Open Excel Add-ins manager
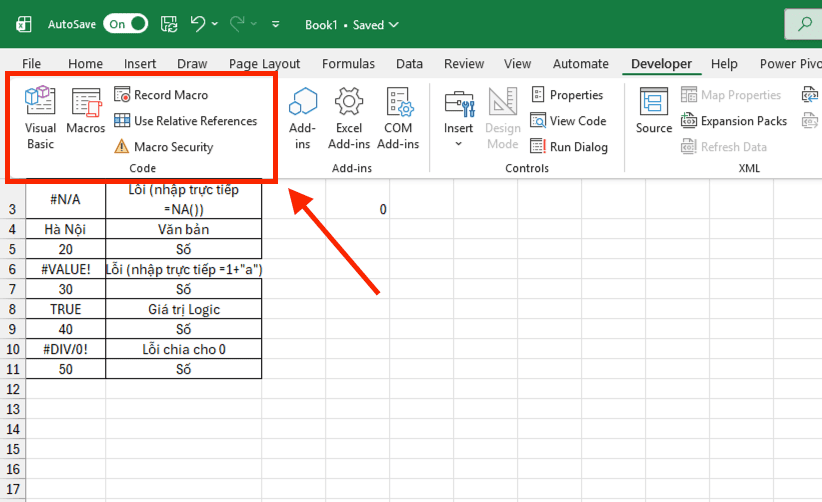This screenshot has height=502, width=822. pos(349,117)
